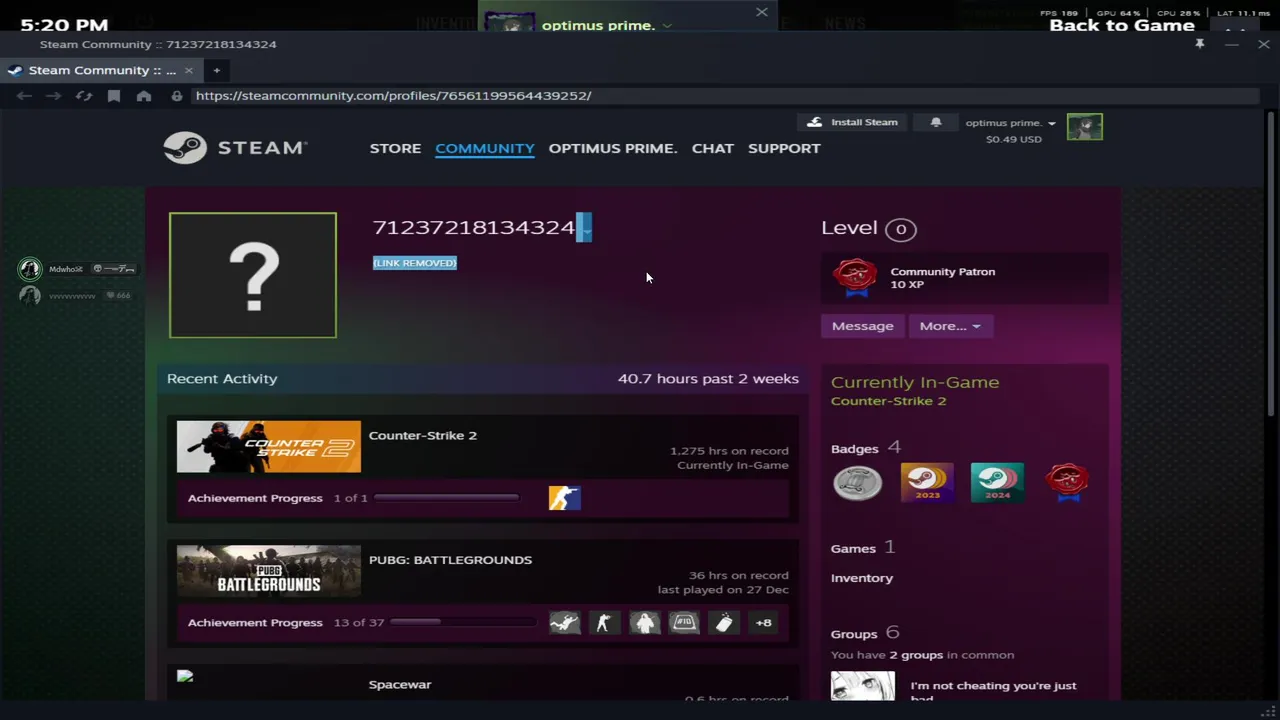Open the Badges 4 link
The height and width of the screenshot is (720, 1280).
pyautogui.click(x=865, y=448)
